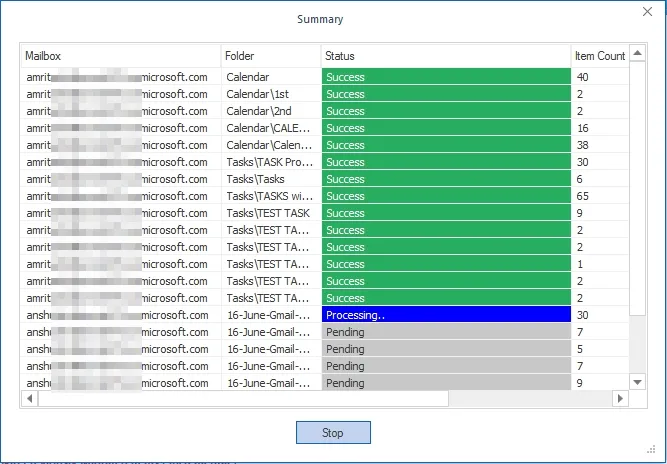Click vertical scrollbar down arrow
The image size is (667, 464).
pyautogui.click(x=637, y=382)
